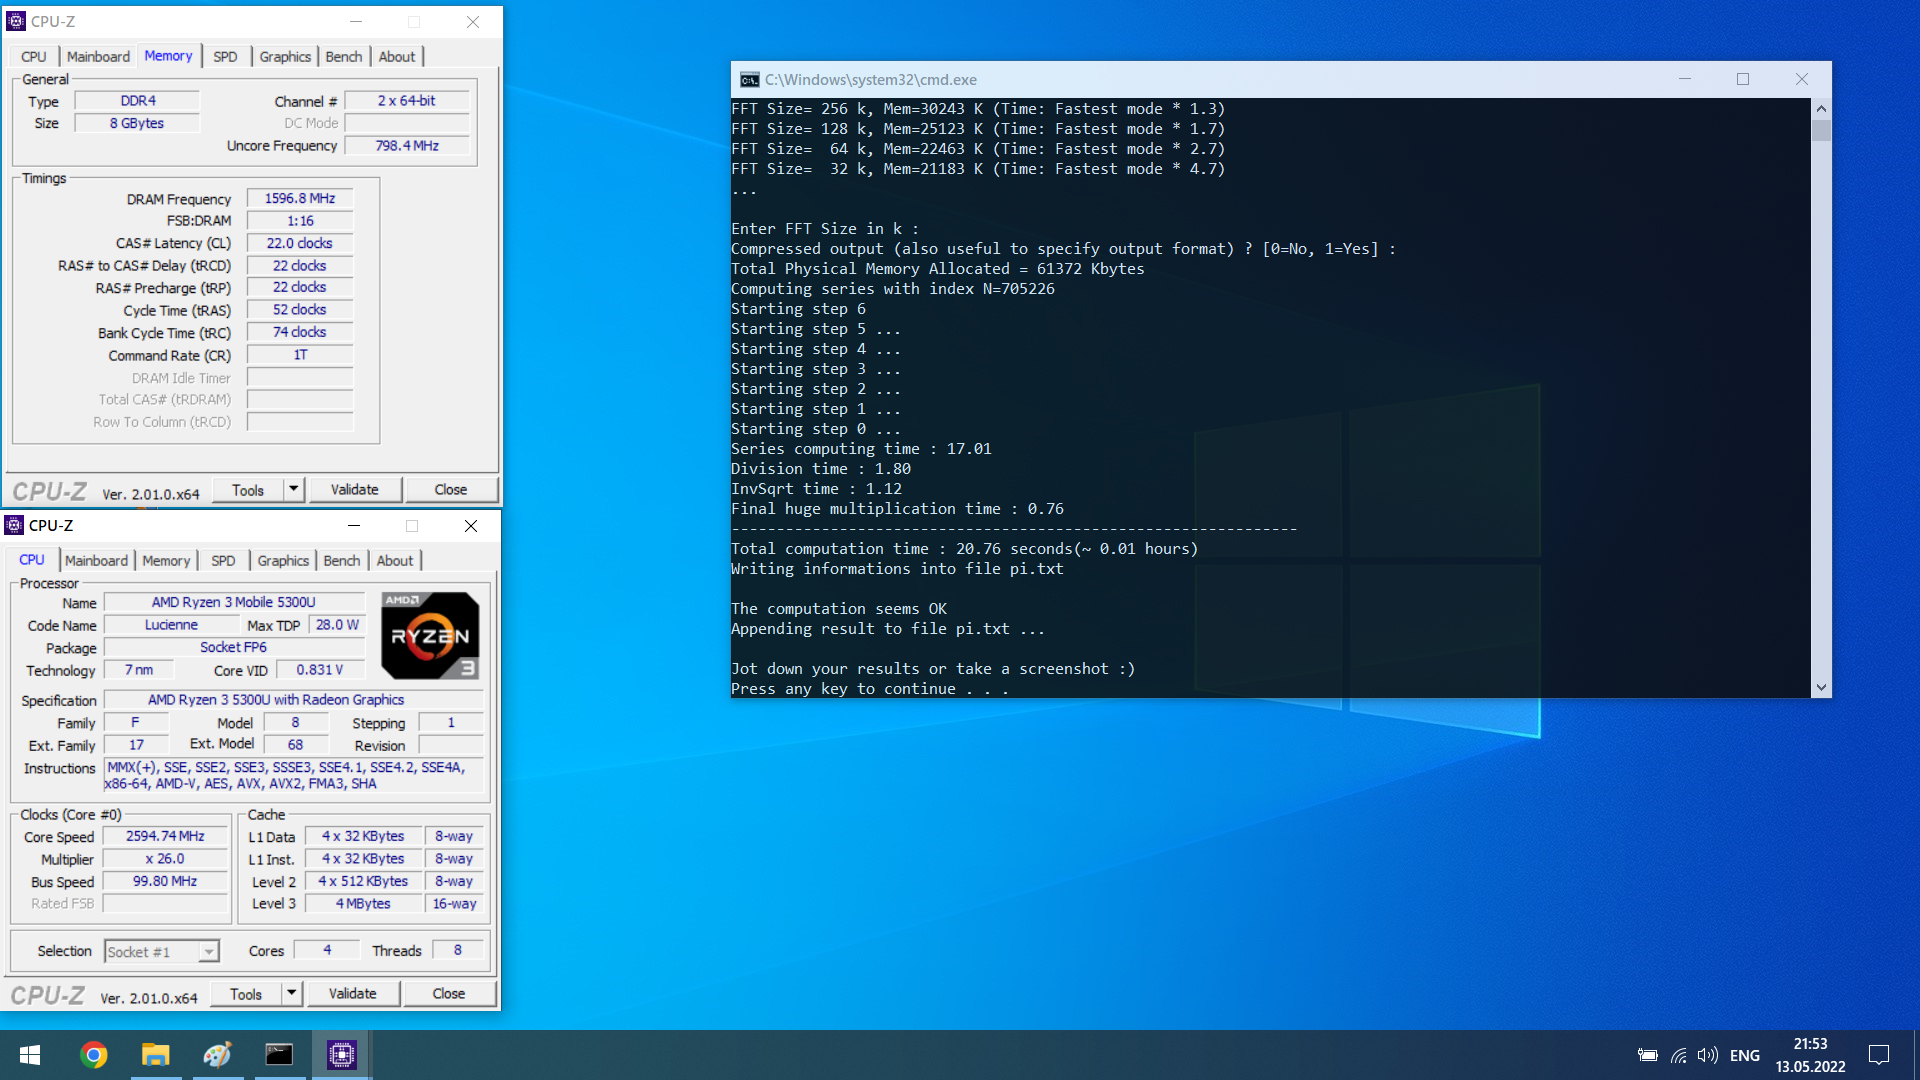Click cmd vertical scrollbar thumb
Screen dimensions: 1920x1080
tap(1821, 130)
